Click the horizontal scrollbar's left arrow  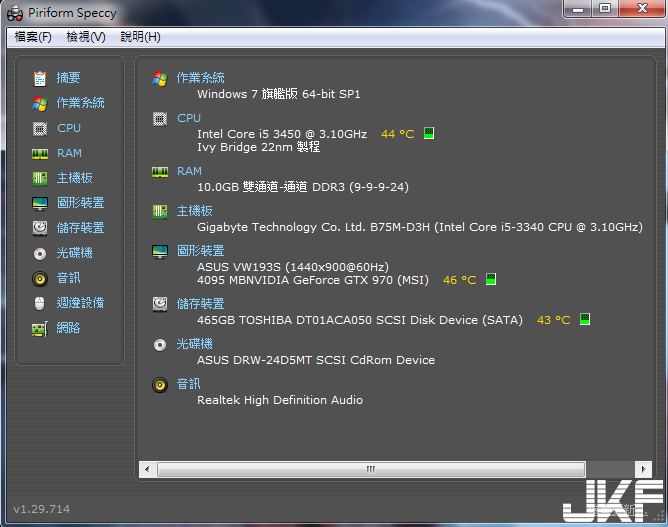point(147,468)
